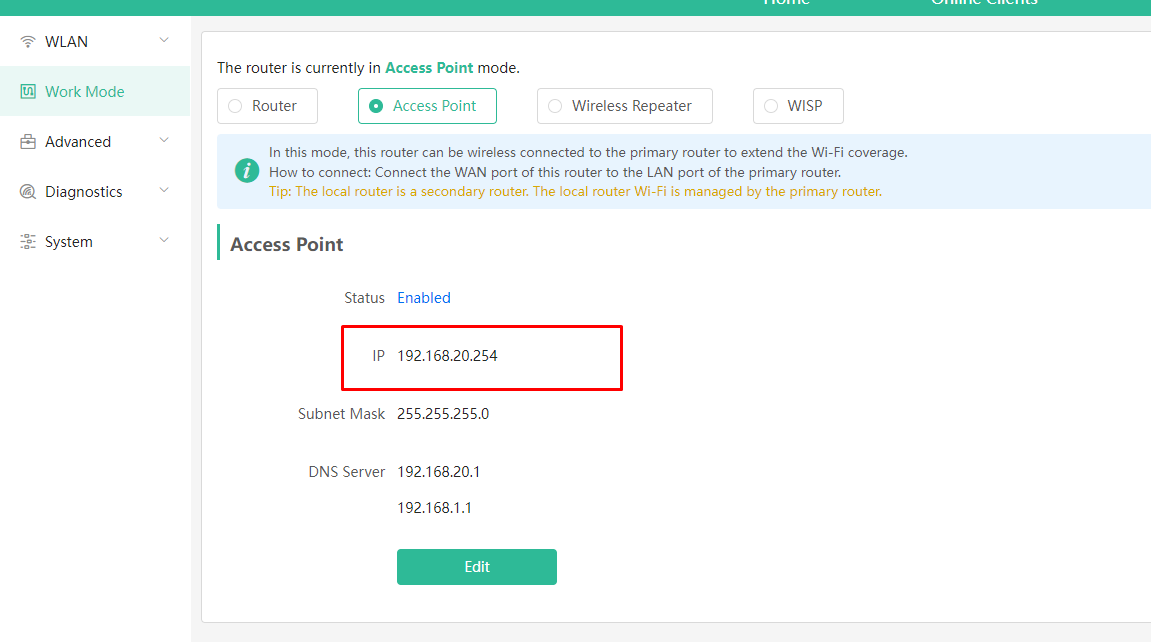Click the IP address 192.168.20.254 value
Screen dimensions: 1151x642
[x=447, y=356]
